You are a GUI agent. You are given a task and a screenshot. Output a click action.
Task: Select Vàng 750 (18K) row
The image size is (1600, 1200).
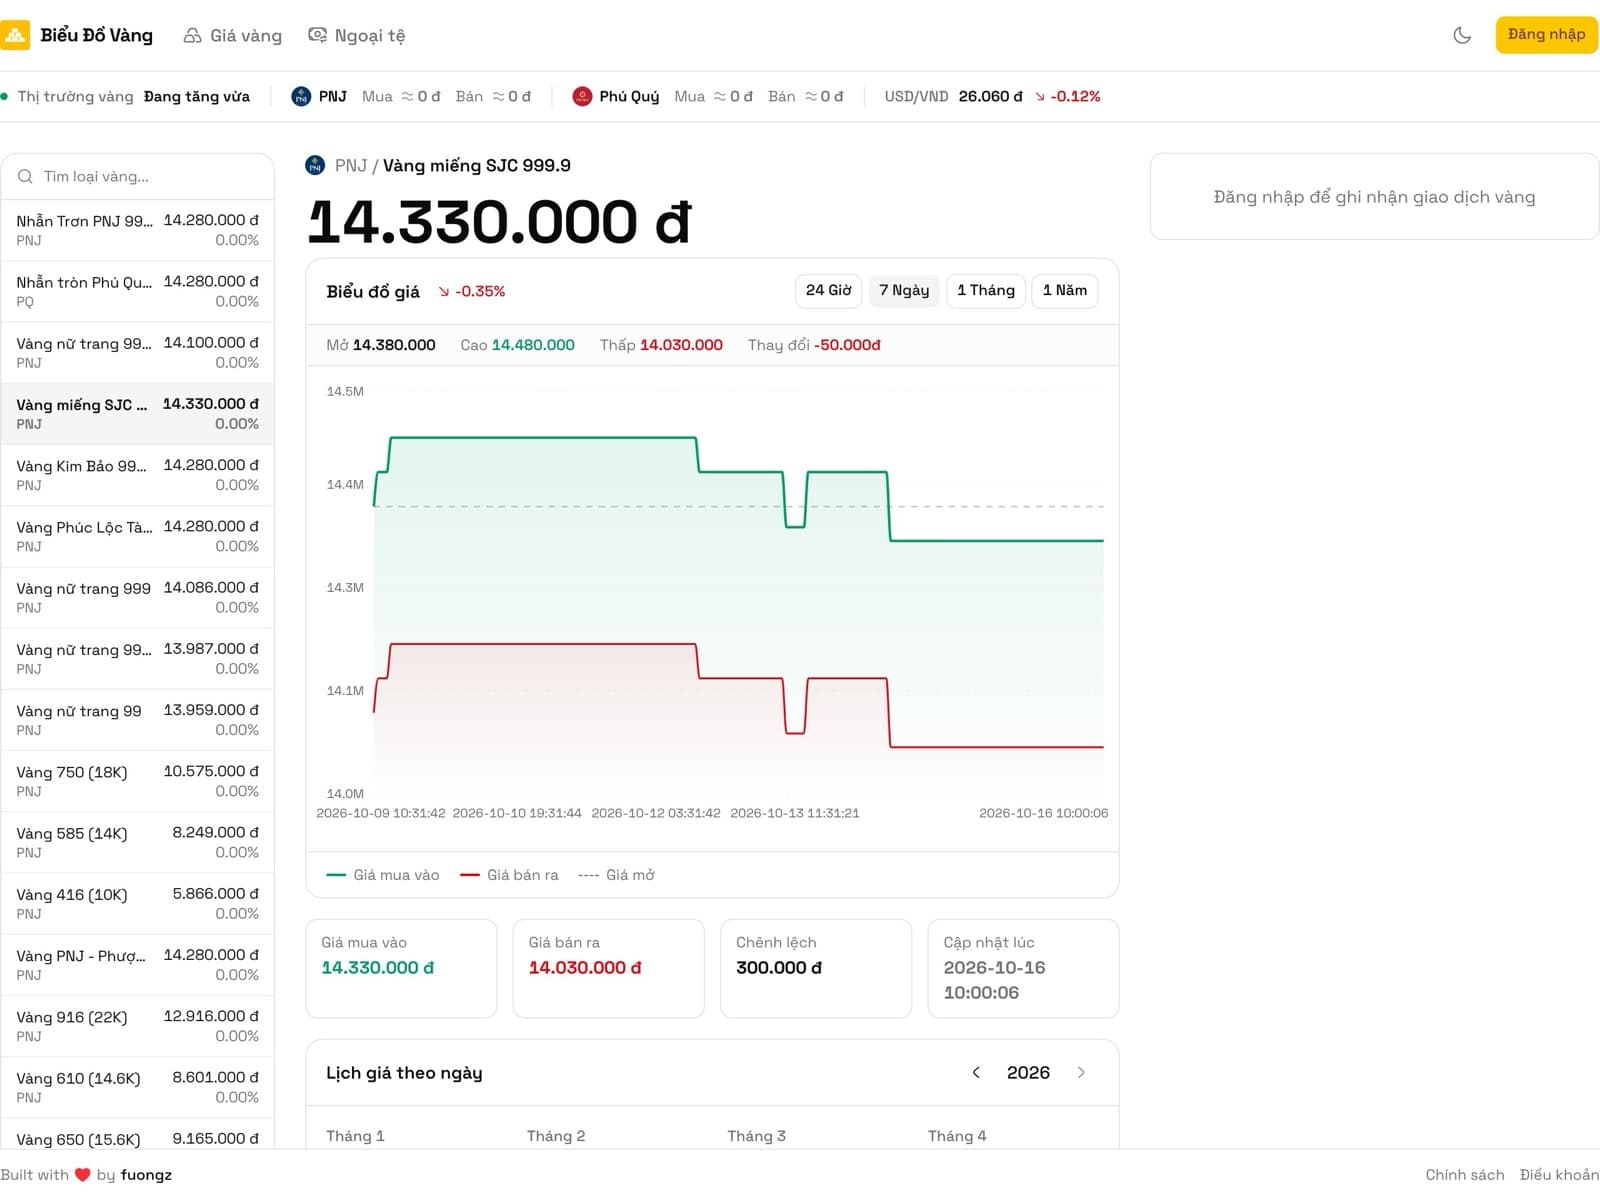point(138,781)
